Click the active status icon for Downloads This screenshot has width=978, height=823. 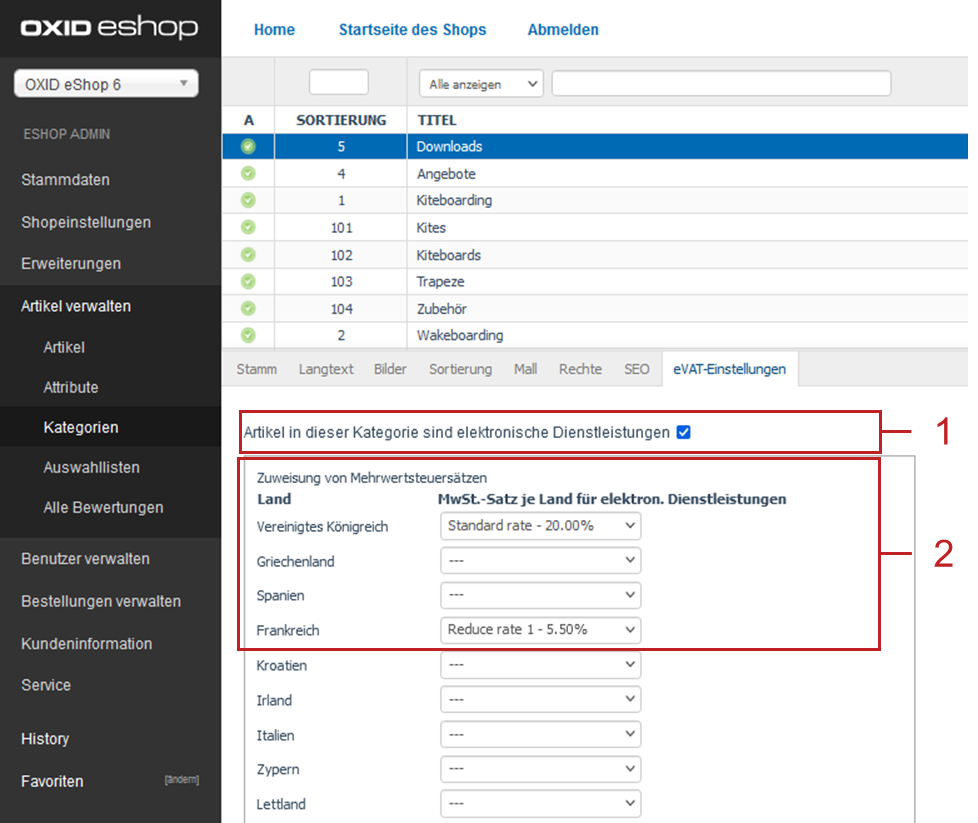click(248, 147)
